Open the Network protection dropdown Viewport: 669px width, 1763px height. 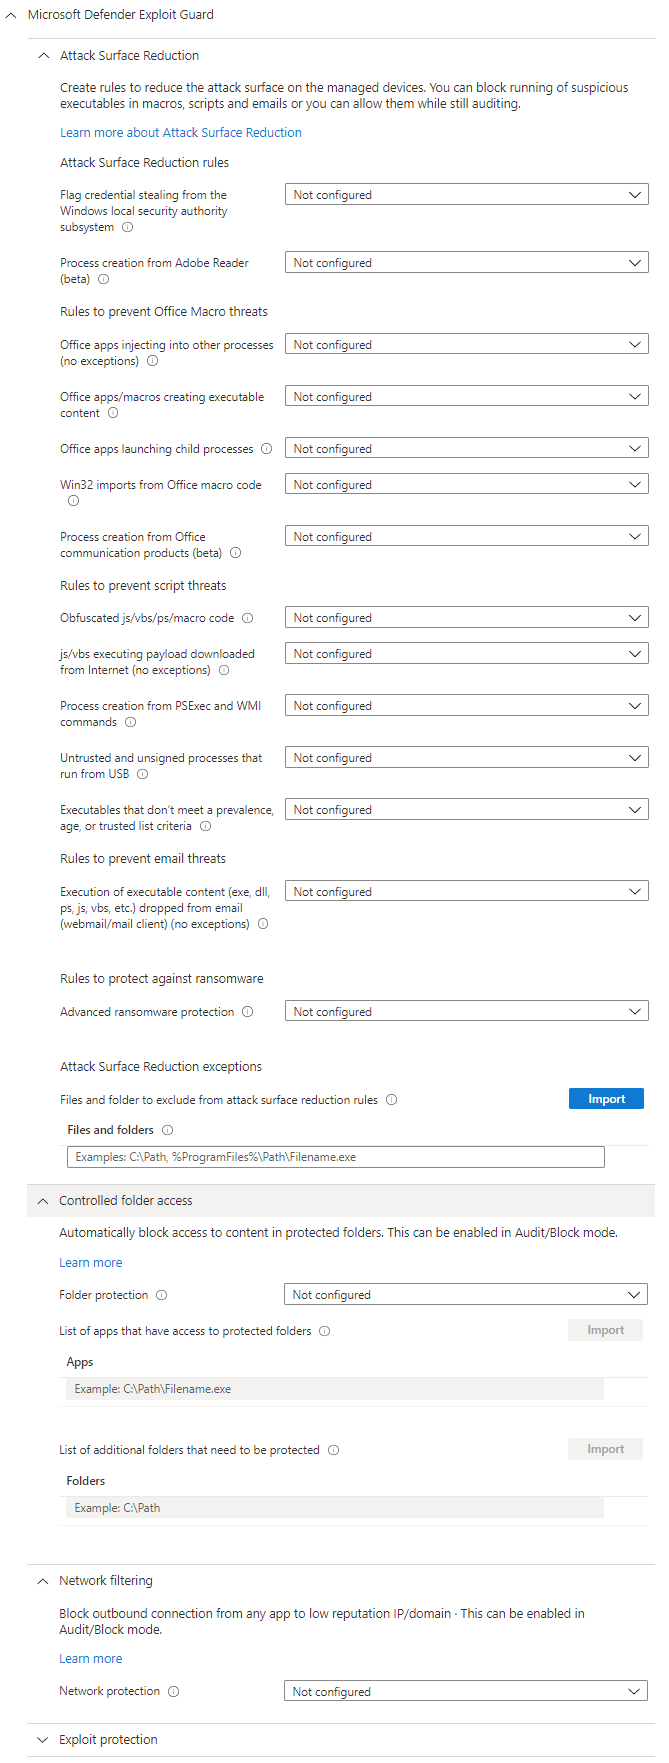coord(465,1692)
